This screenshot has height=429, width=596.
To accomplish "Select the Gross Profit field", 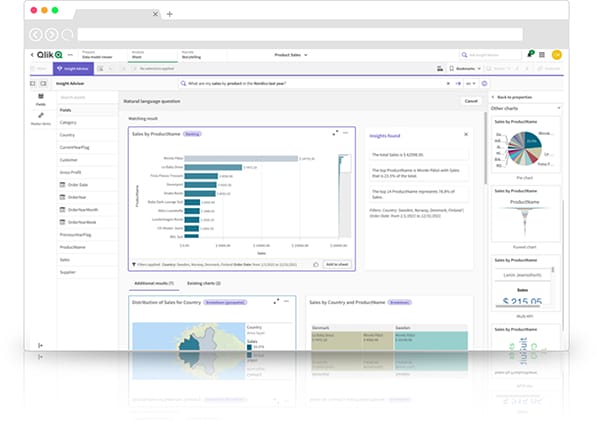I will [87, 172].
